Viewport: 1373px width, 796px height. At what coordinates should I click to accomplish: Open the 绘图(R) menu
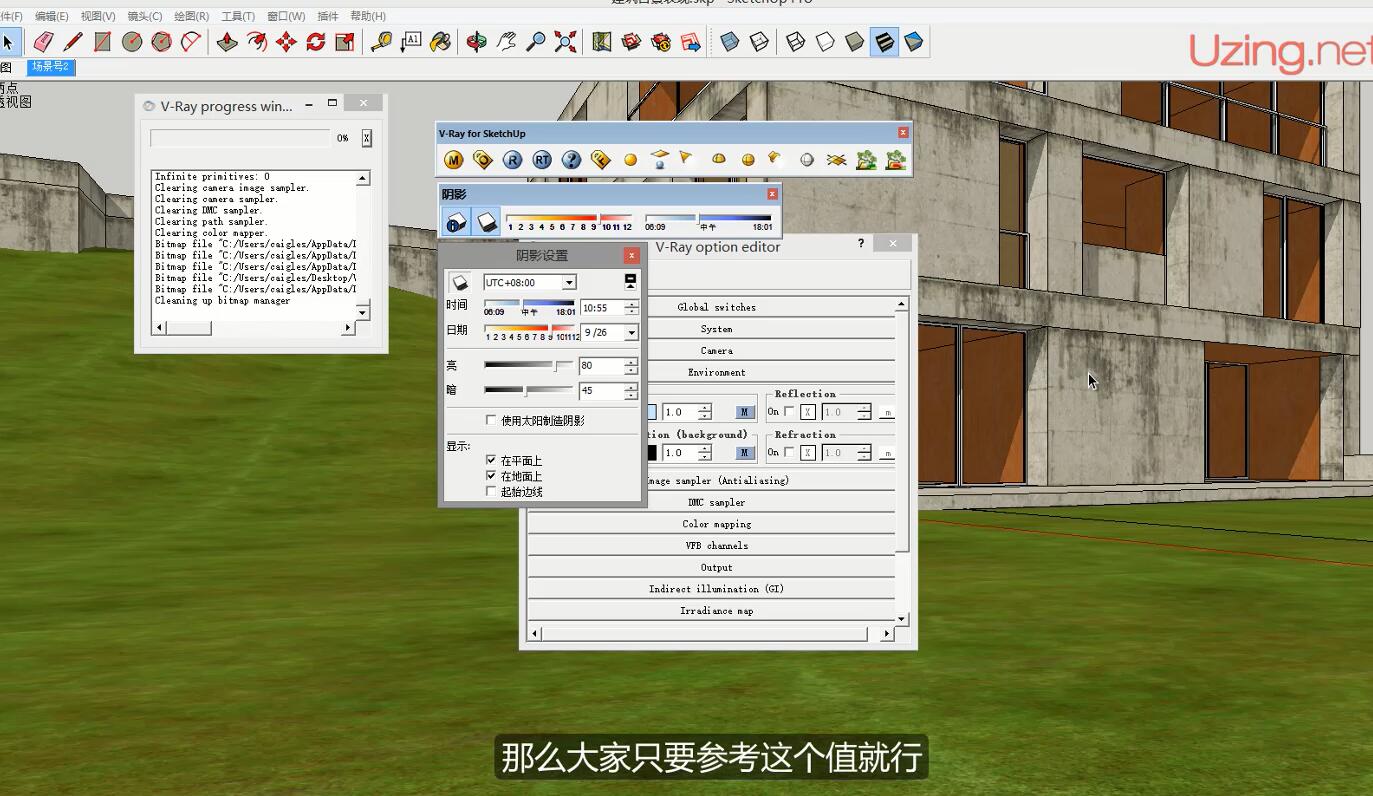[x=191, y=16]
